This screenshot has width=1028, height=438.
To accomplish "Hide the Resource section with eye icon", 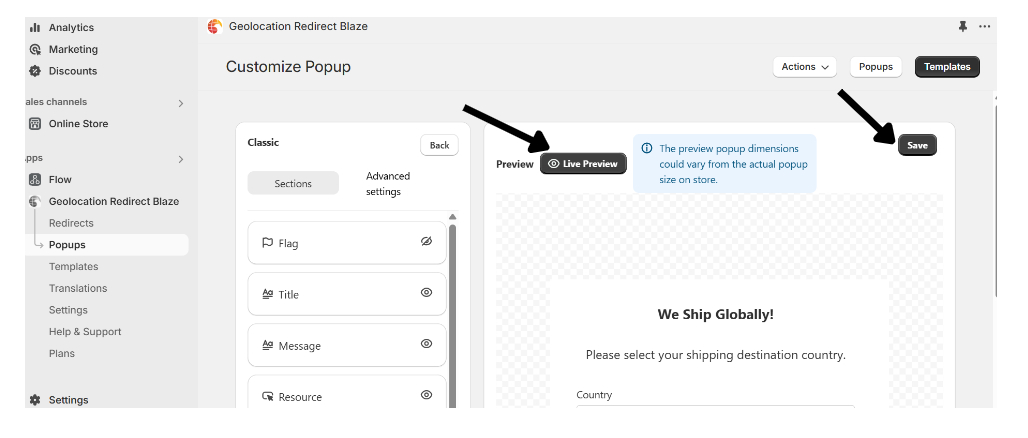I will (x=426, y=395).
